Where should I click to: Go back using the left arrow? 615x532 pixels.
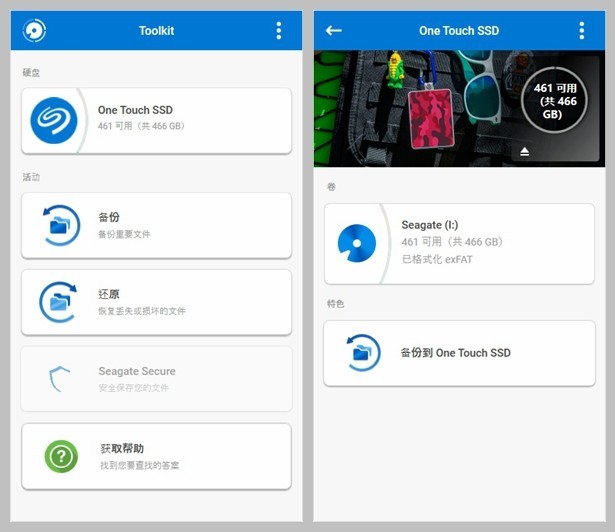334,31
